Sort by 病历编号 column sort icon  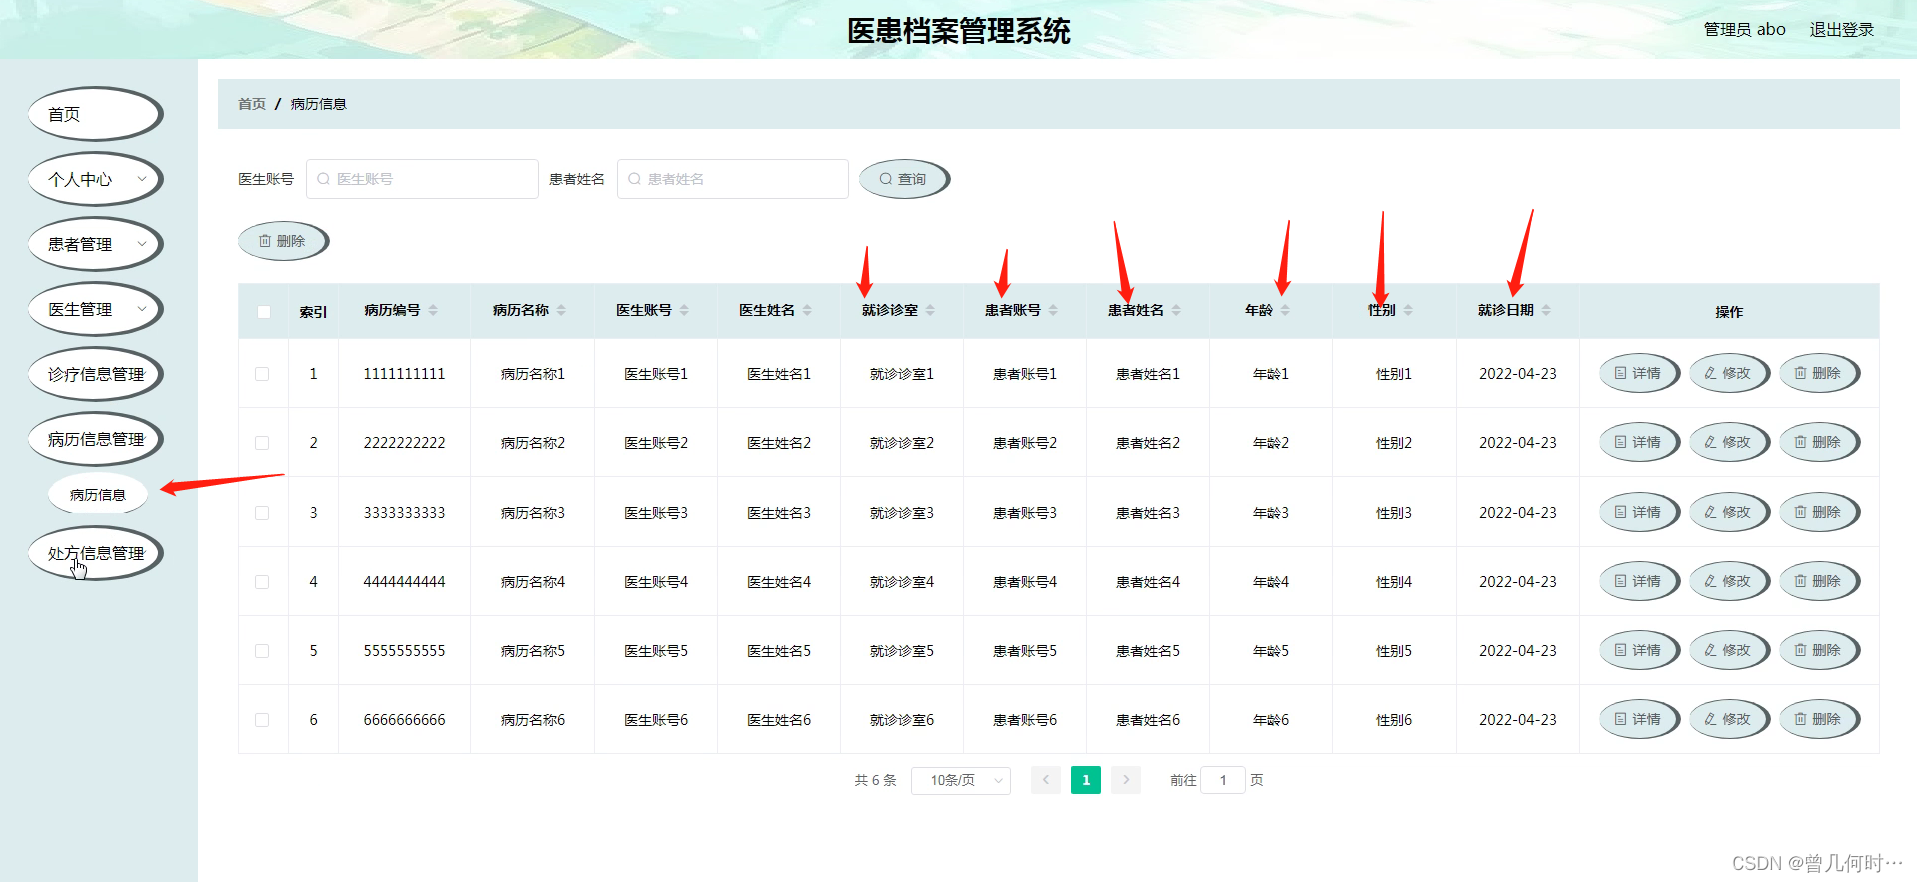433,311
